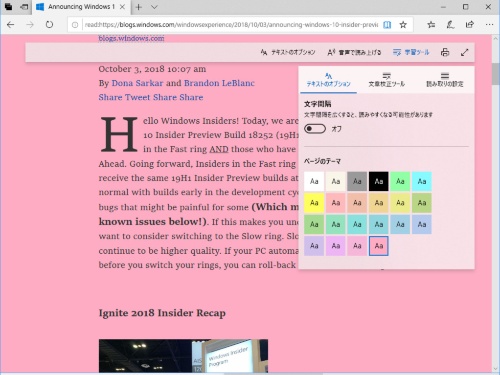Toggle reading view book icon in address bar

387,25
